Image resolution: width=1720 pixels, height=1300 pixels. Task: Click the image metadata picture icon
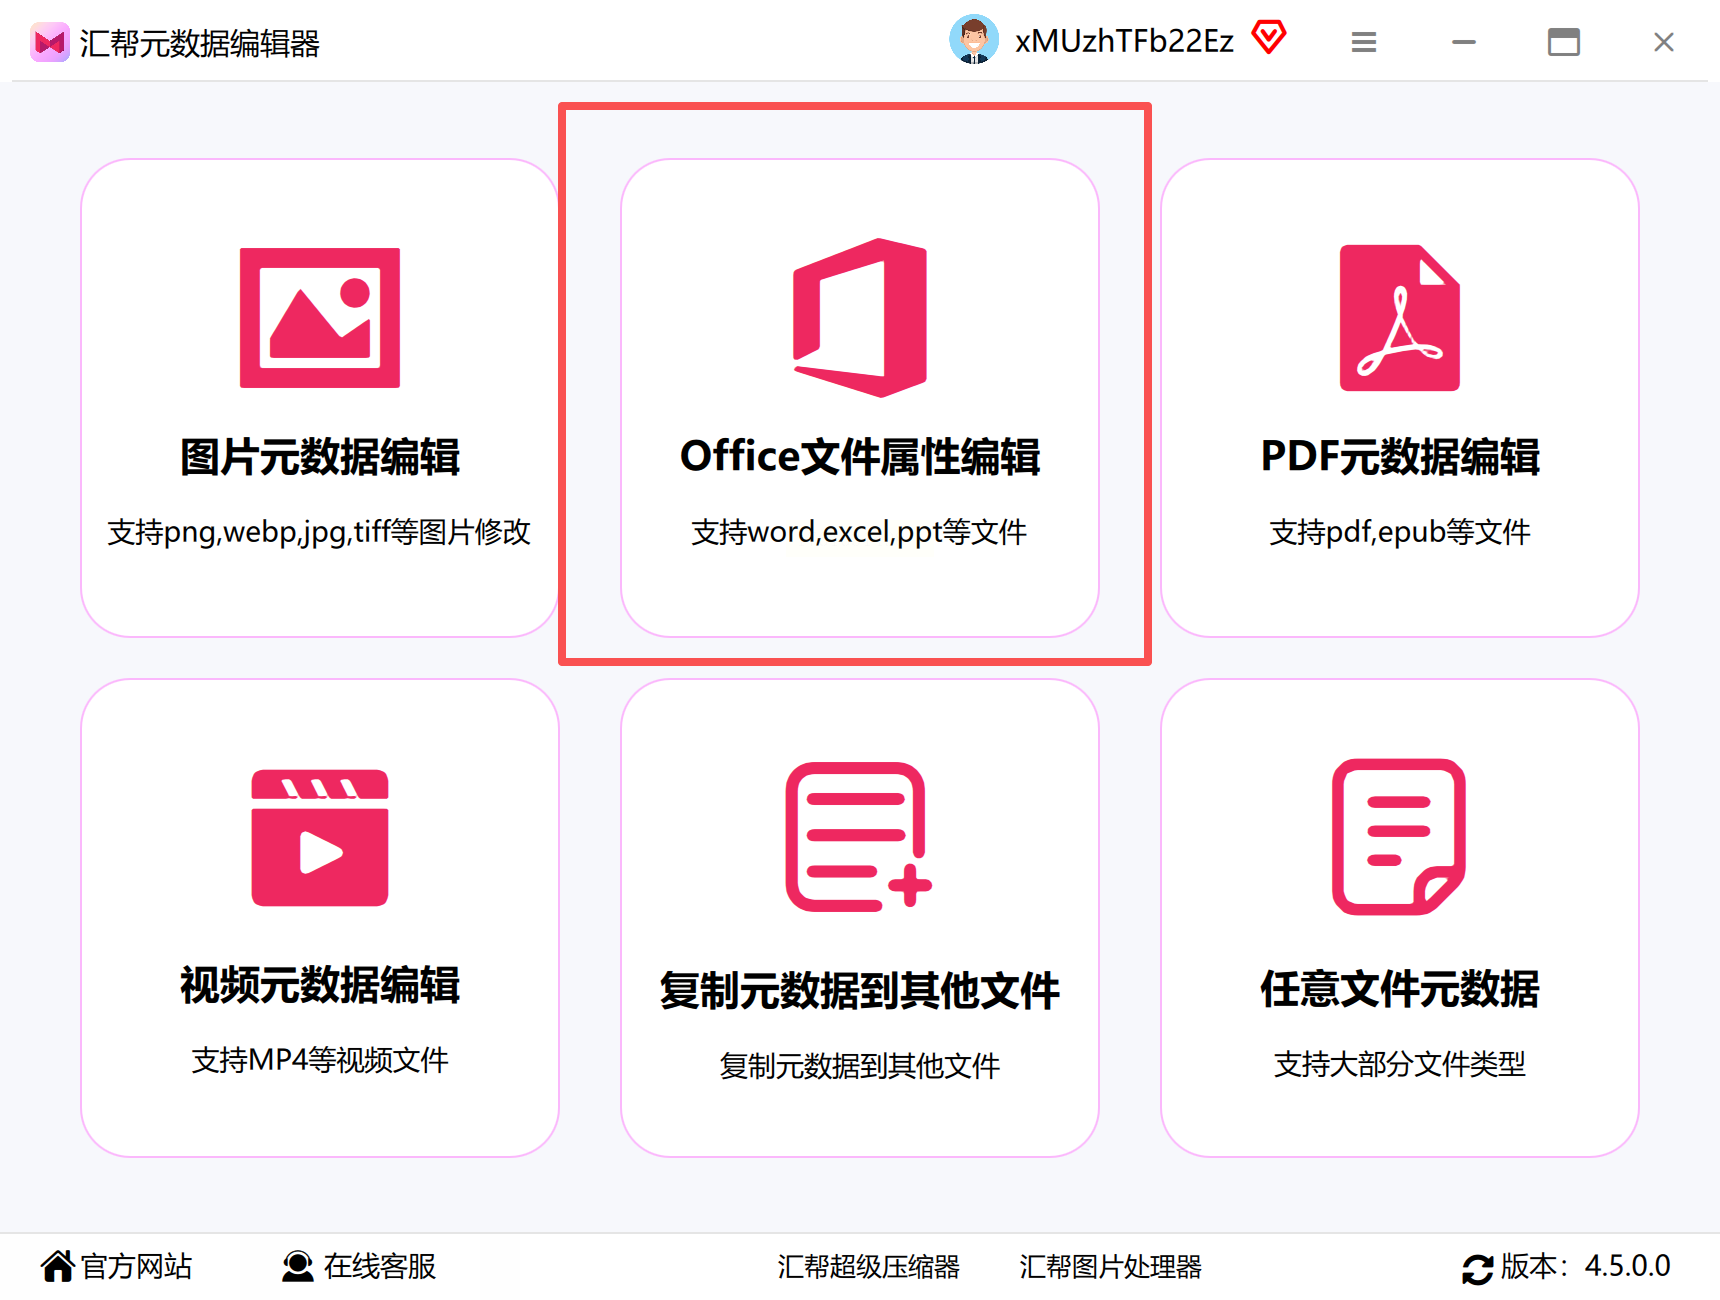320,318
